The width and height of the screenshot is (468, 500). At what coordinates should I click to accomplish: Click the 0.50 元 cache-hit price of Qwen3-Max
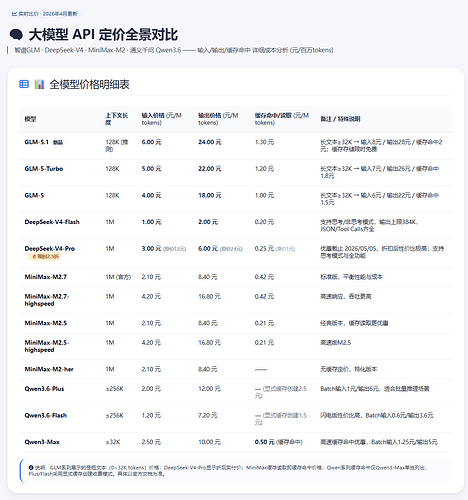265,442
